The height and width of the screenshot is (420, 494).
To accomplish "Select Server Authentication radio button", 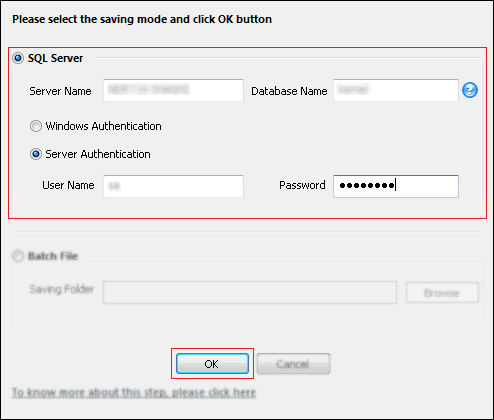I will click(36, 154).
